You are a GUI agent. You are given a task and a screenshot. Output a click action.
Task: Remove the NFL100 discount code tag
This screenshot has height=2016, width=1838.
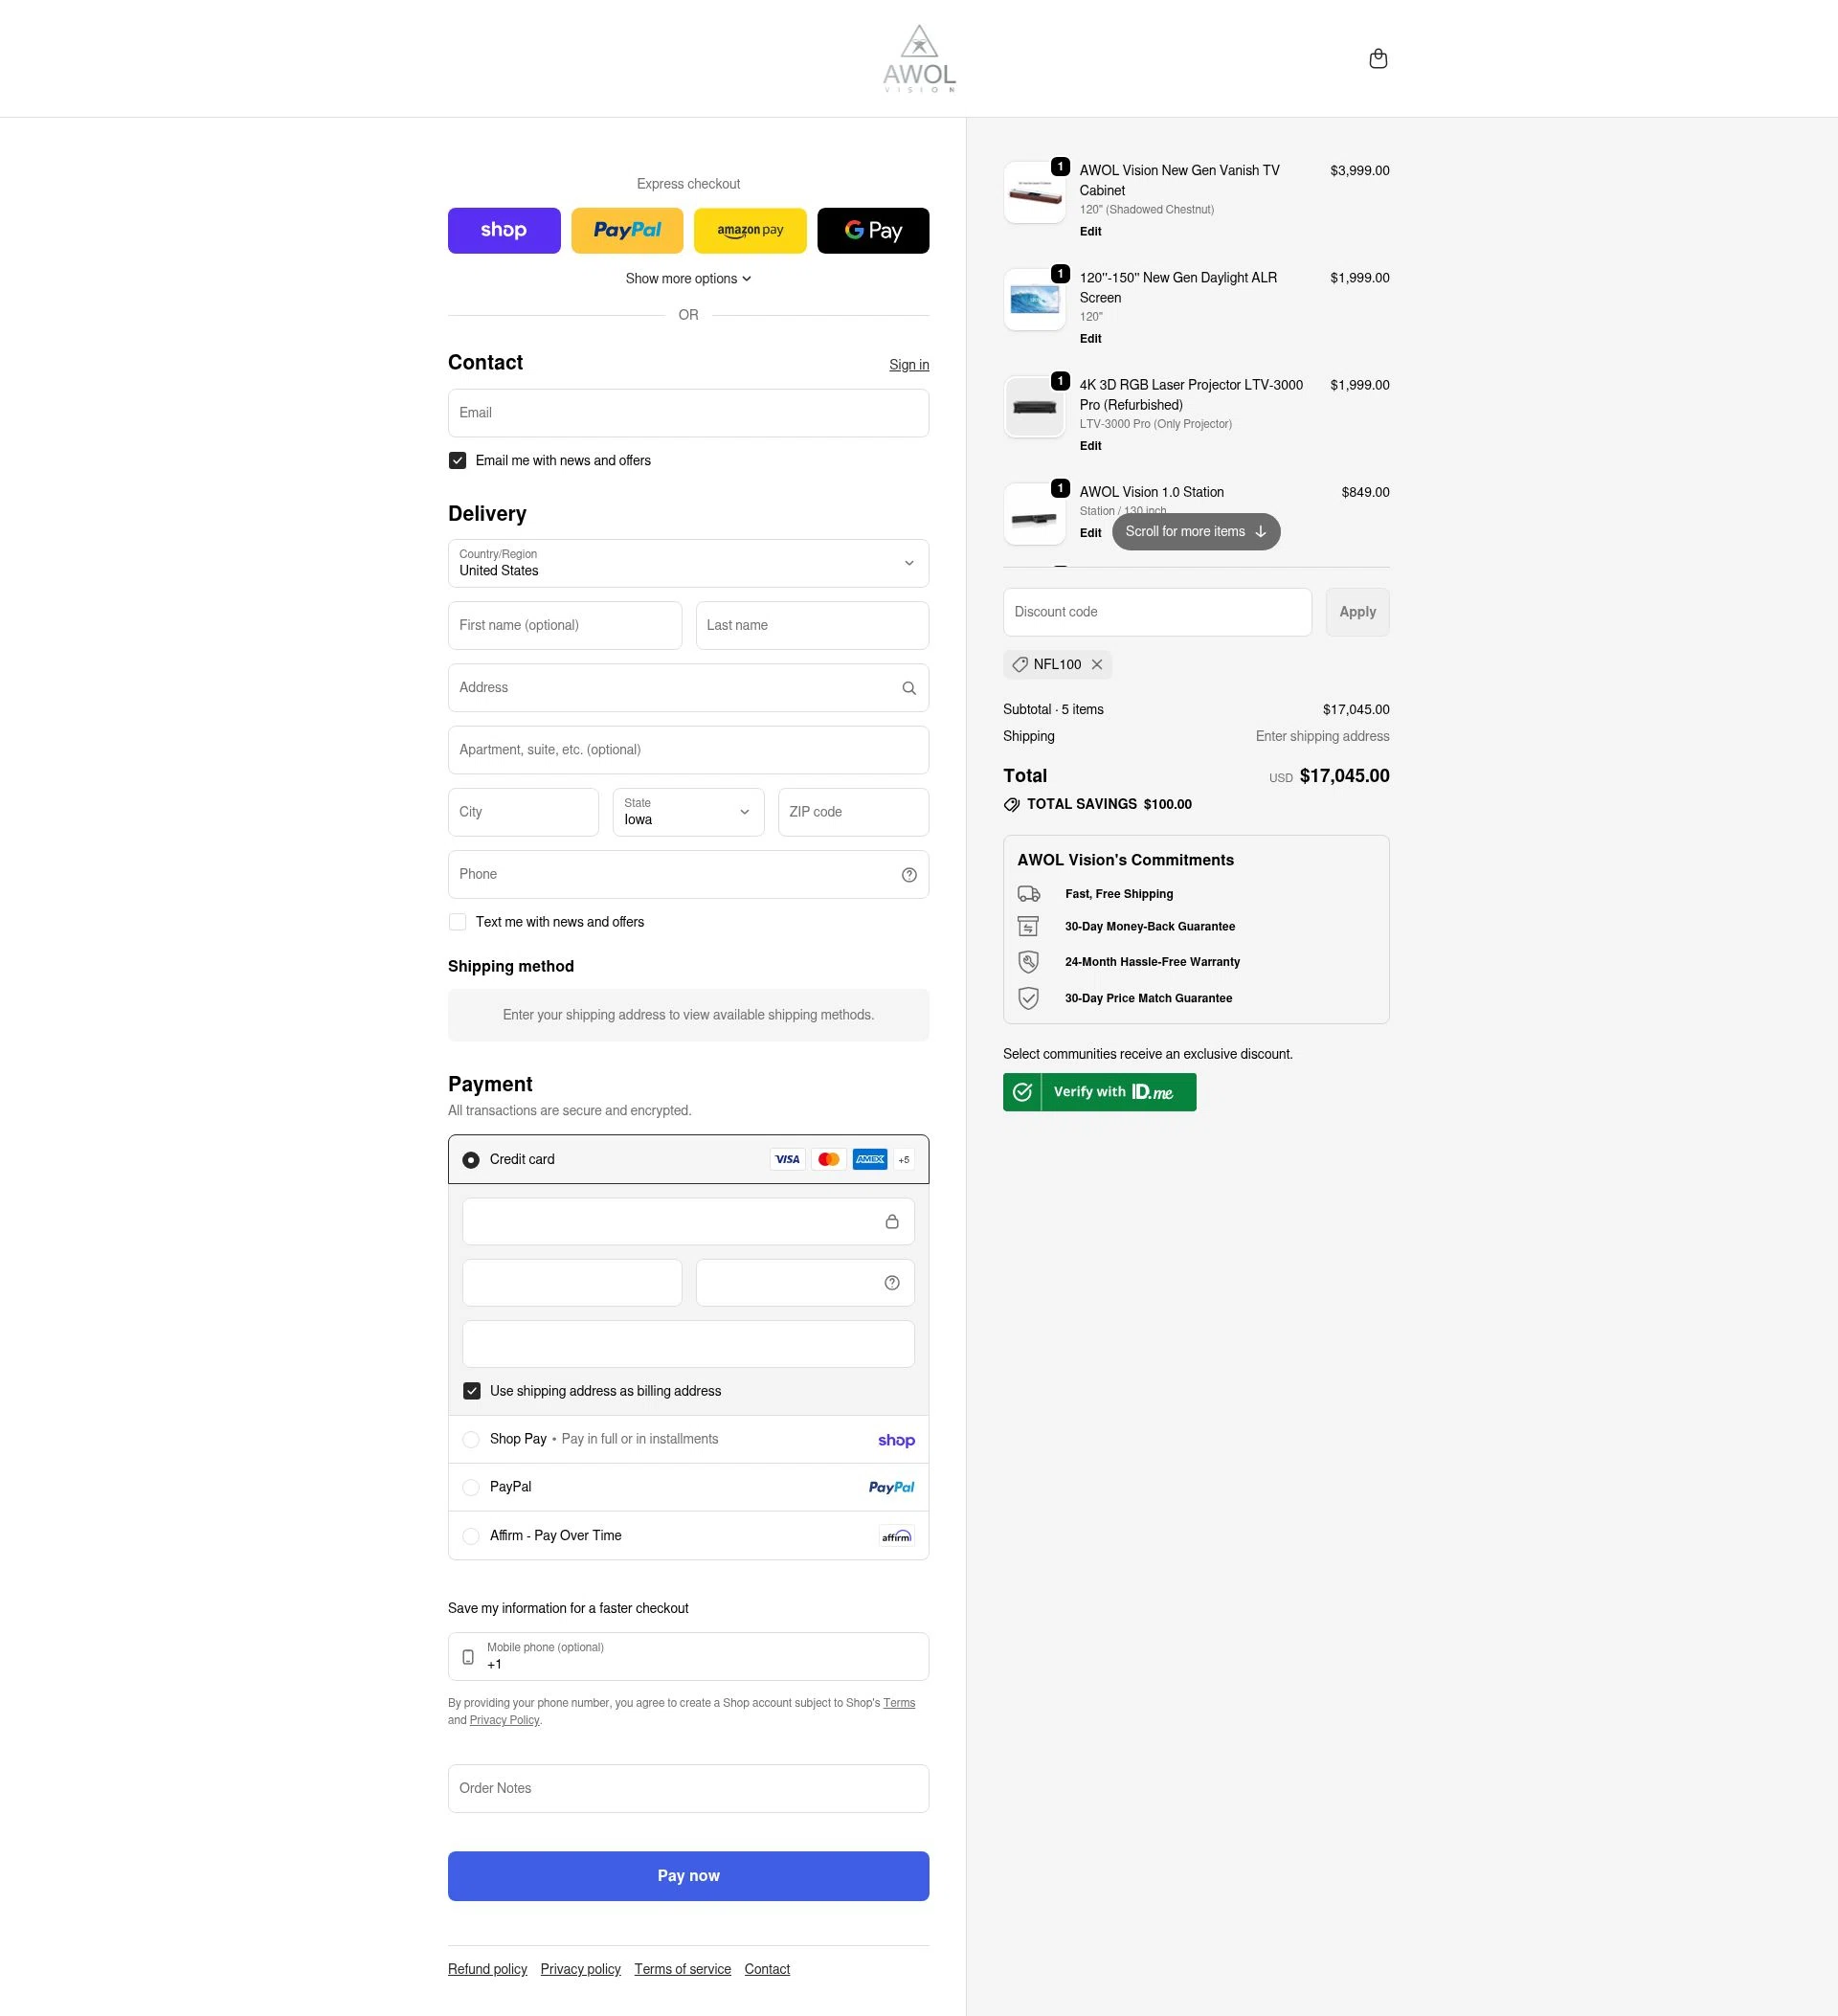click(x=1097, y=664)
